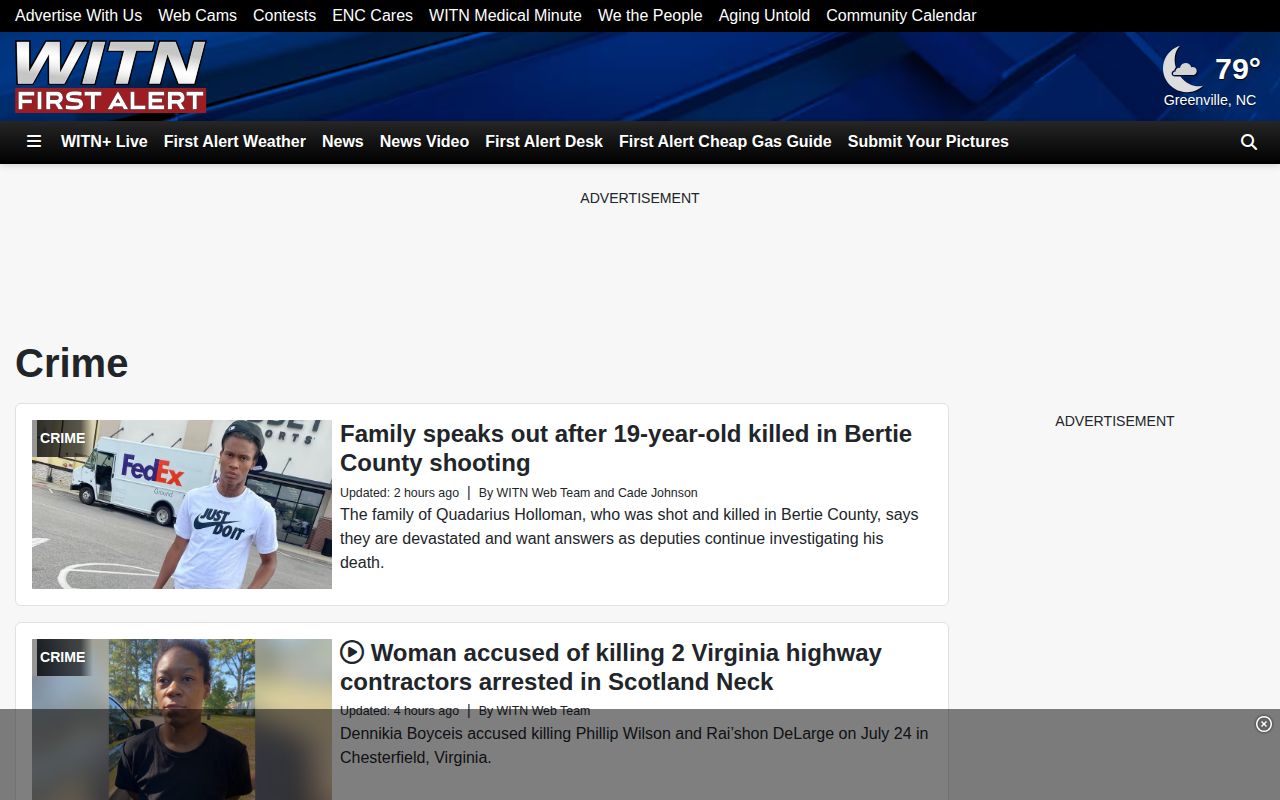Open Bertie County shooting headline

coord(626,448)
